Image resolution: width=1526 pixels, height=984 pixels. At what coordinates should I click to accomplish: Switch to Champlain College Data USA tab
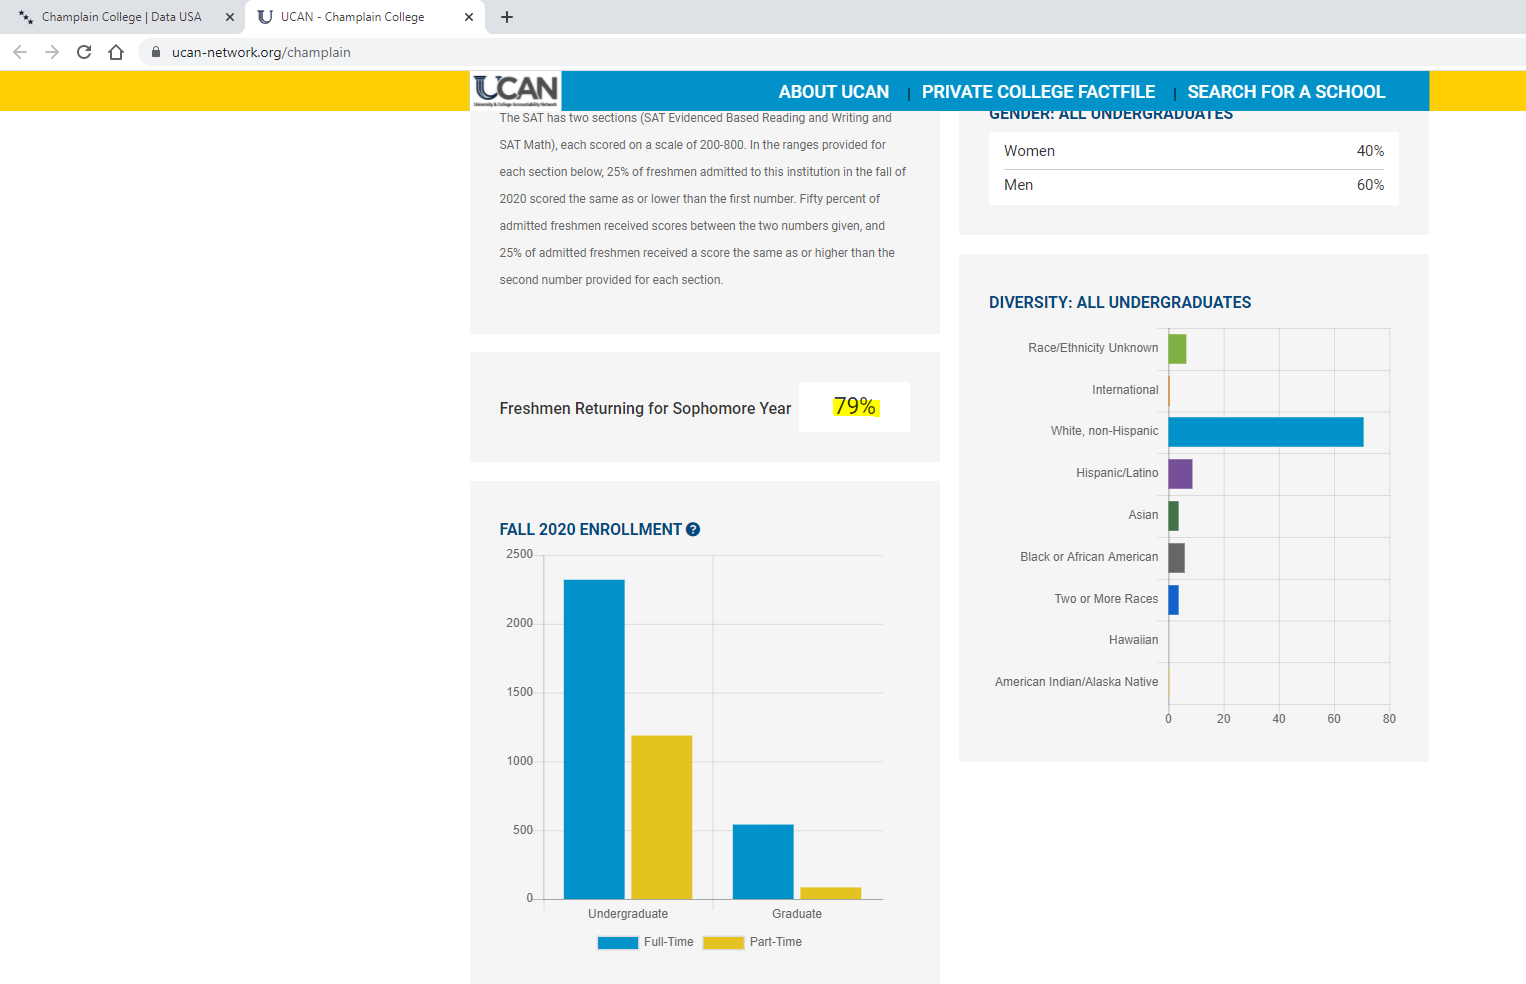pyautogui.click(x=120, y=17)
